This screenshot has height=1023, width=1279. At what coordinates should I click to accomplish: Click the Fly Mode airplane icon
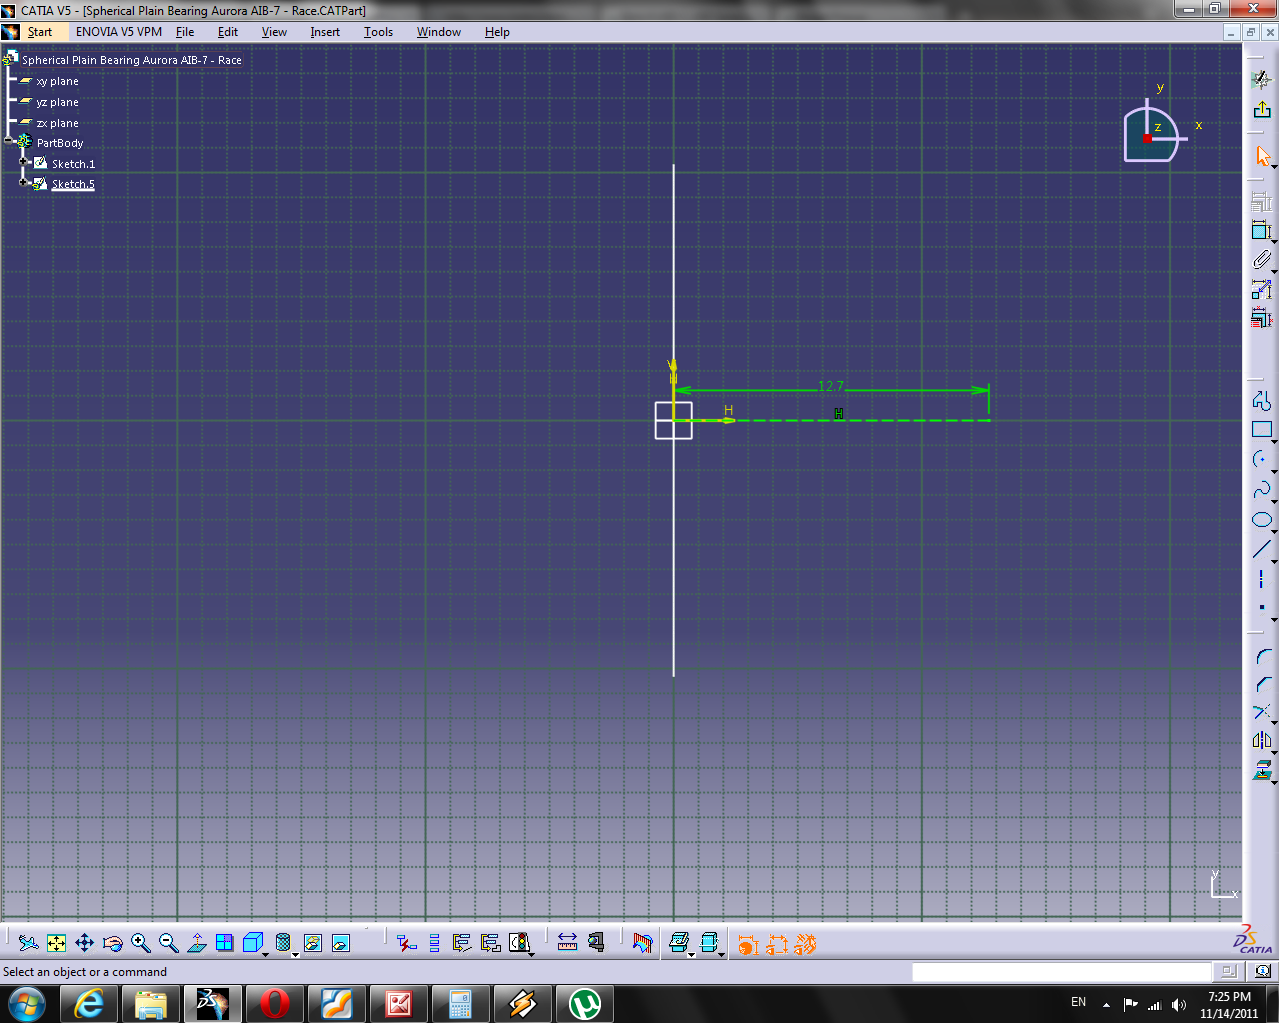[28, 943]
